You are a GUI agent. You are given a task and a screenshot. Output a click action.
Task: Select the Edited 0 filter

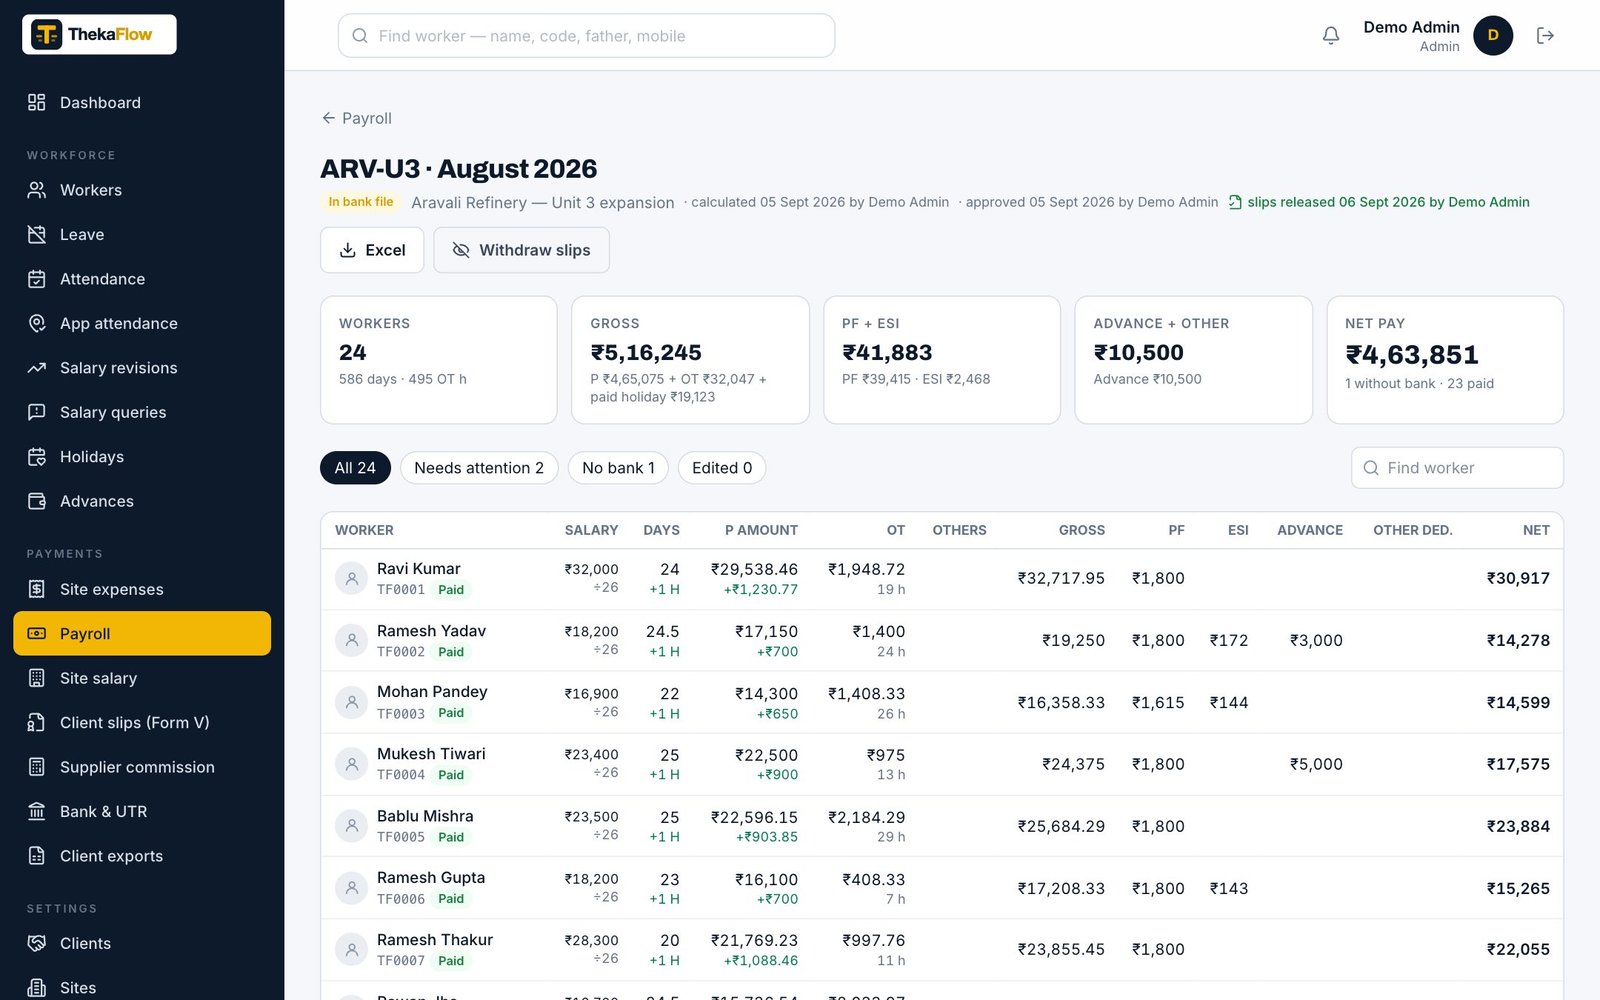[x=722, y=468]
